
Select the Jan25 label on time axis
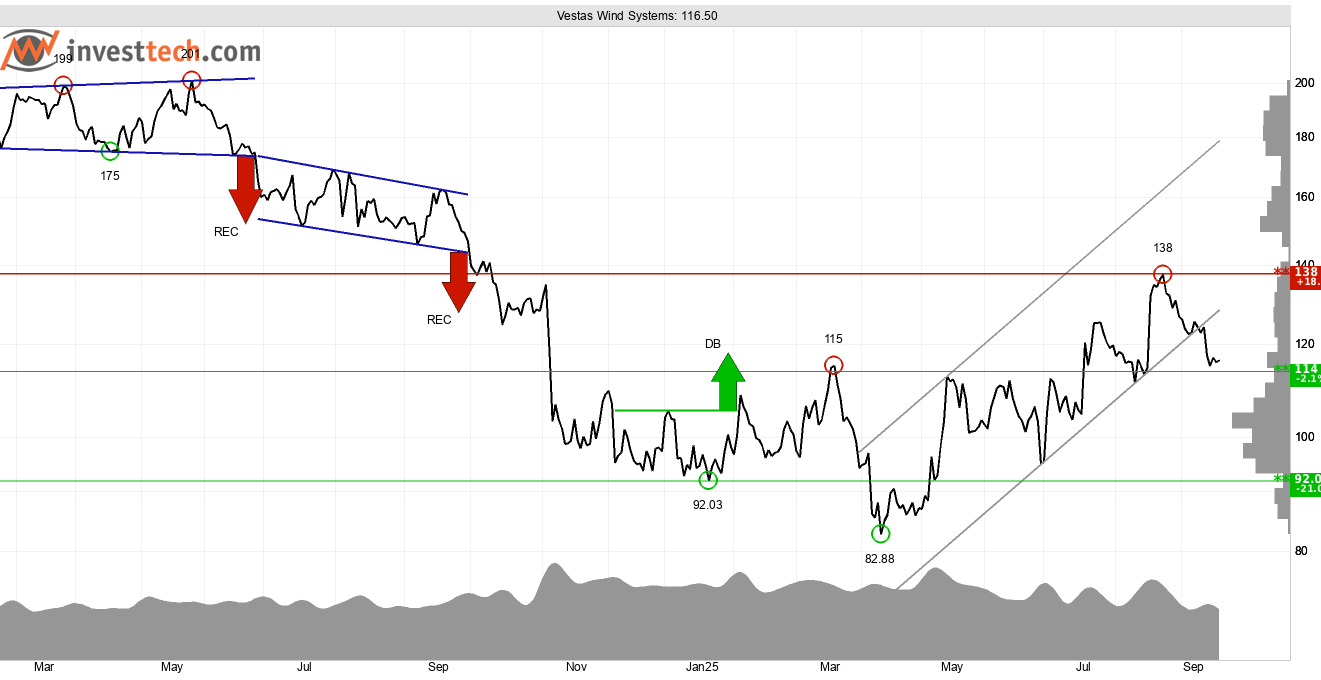[702, 666]
